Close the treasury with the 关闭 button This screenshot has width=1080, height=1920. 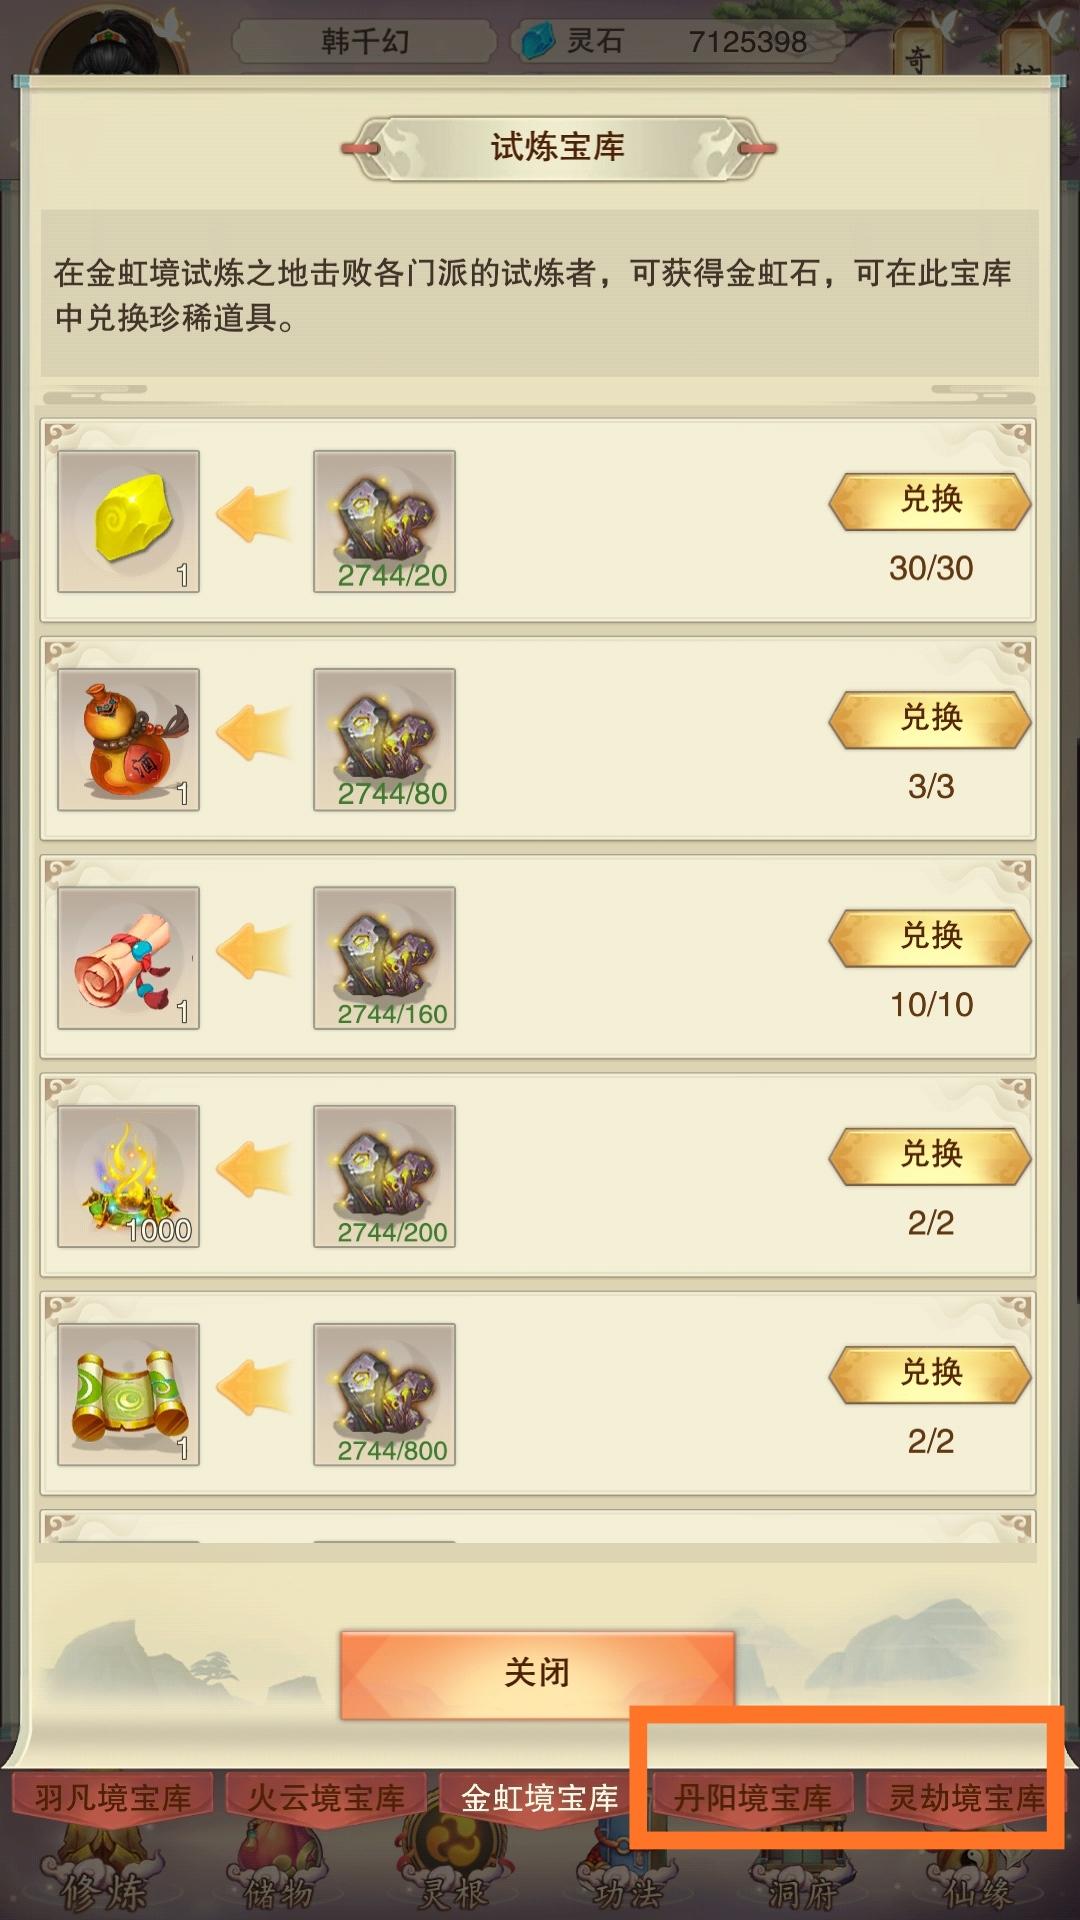coord(537,1675)
